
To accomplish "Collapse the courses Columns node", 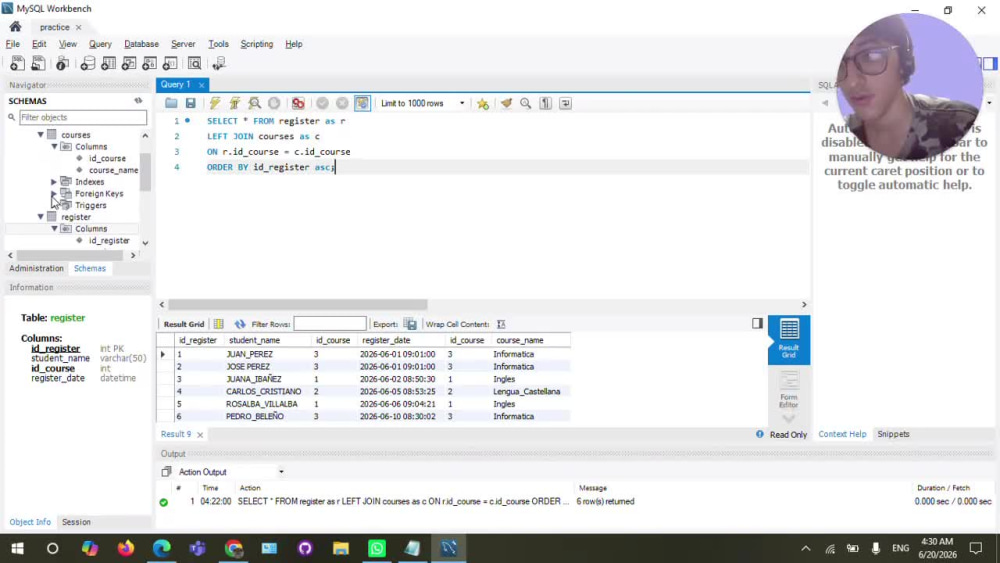I will 54,147.
